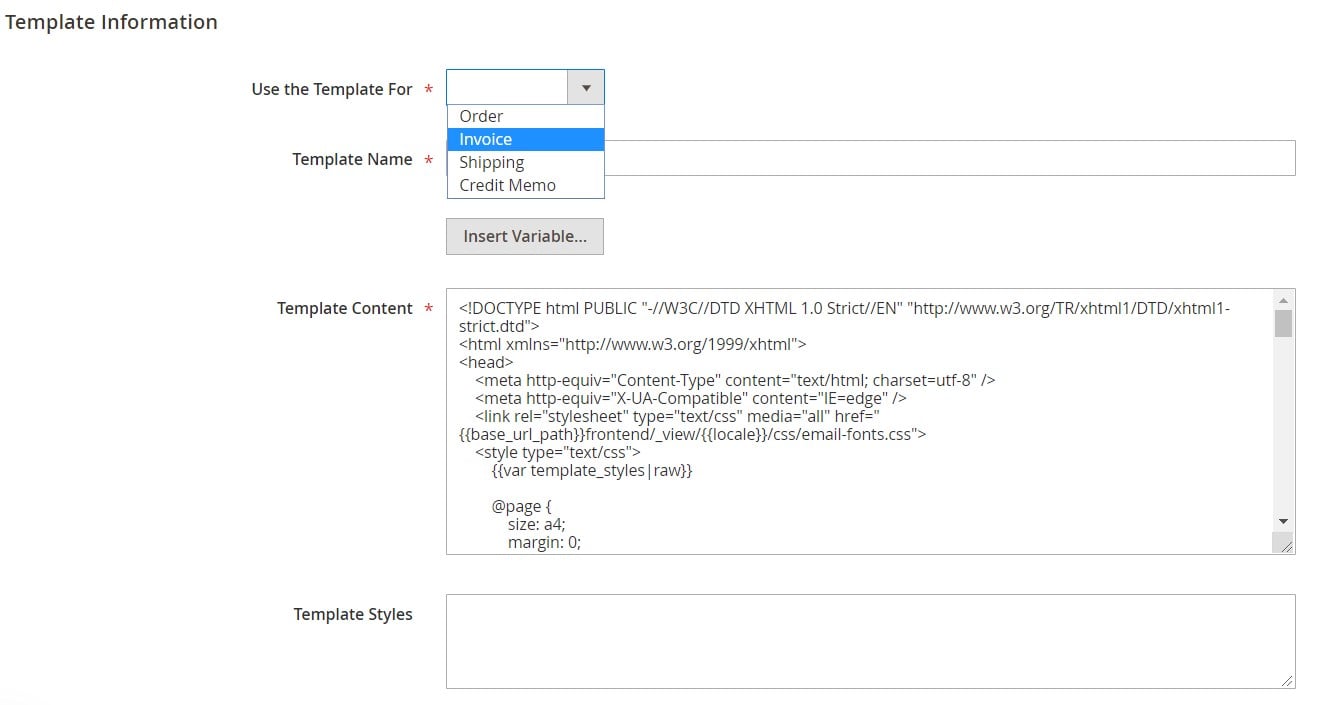Click the email-fonts.css path line
Screen dimensions: 1322x705
tap(693, 434)
